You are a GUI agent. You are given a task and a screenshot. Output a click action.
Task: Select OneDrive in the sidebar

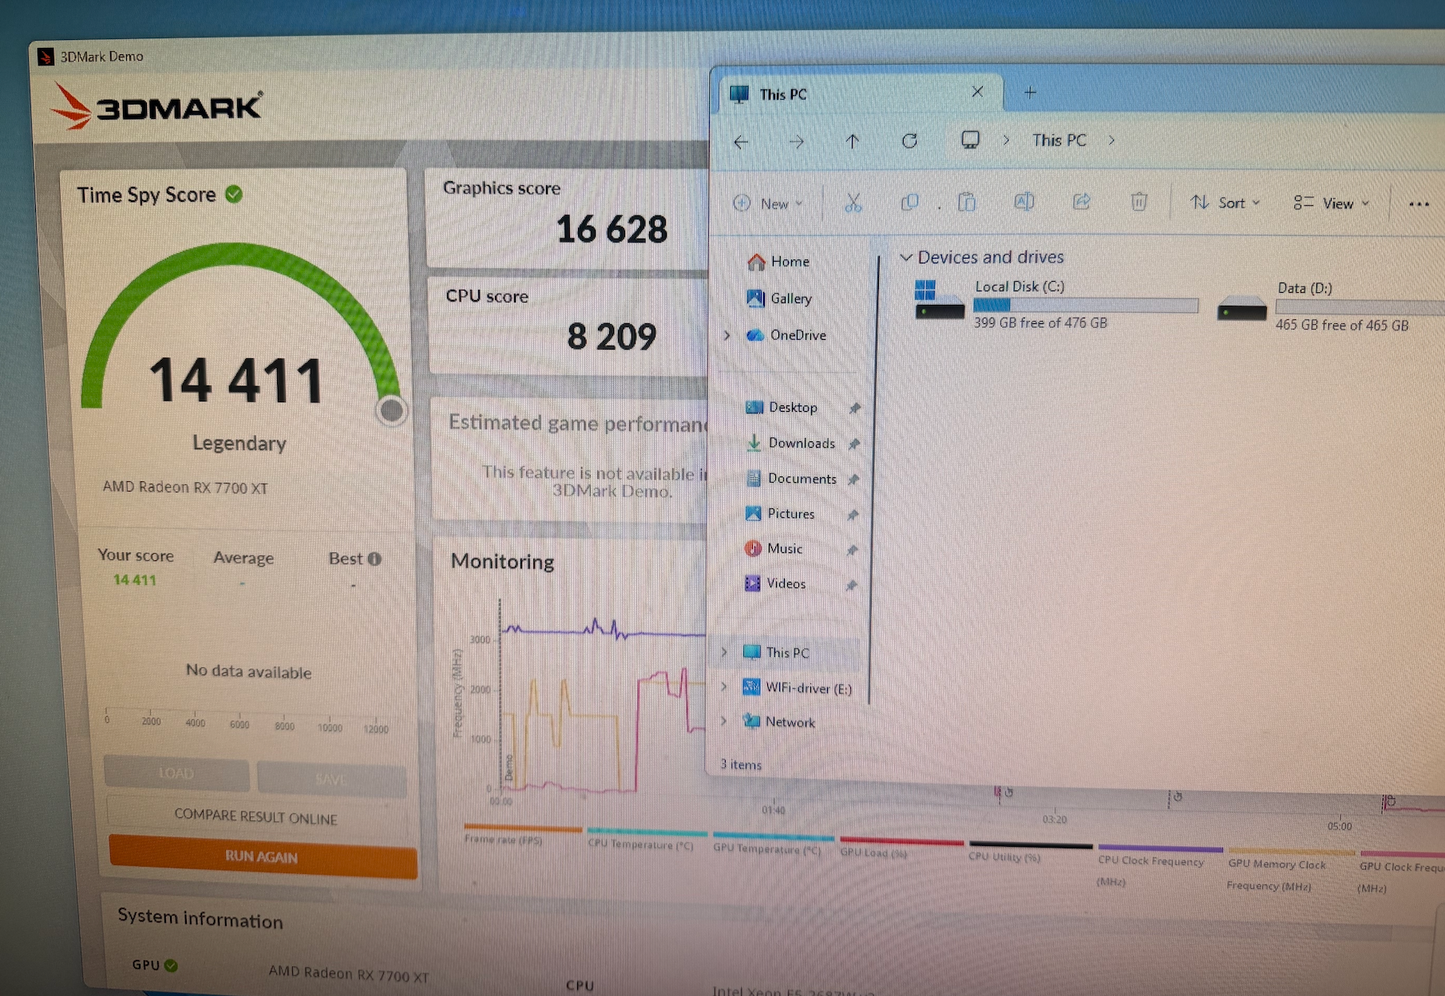(786, 335)
